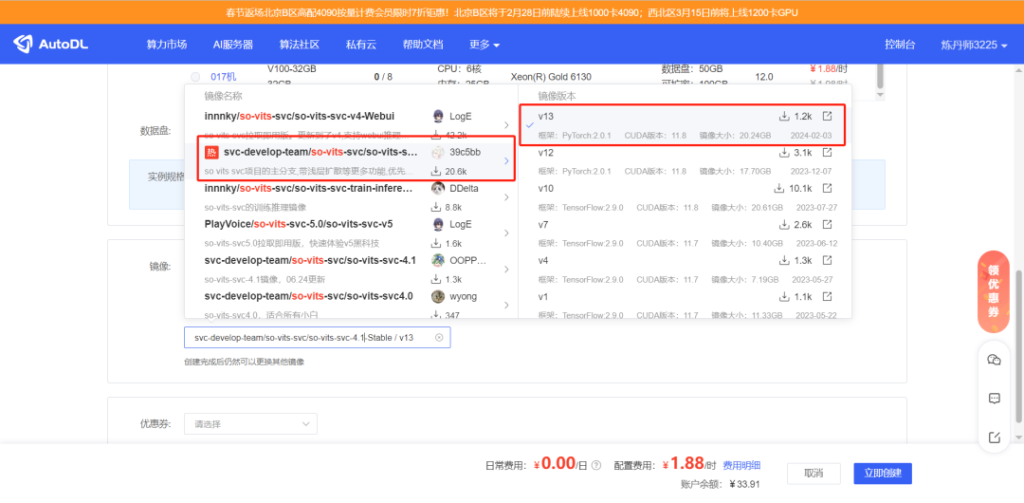
Task: Select version v10 row
Action: pyautogui.click(x=684, y=197)
